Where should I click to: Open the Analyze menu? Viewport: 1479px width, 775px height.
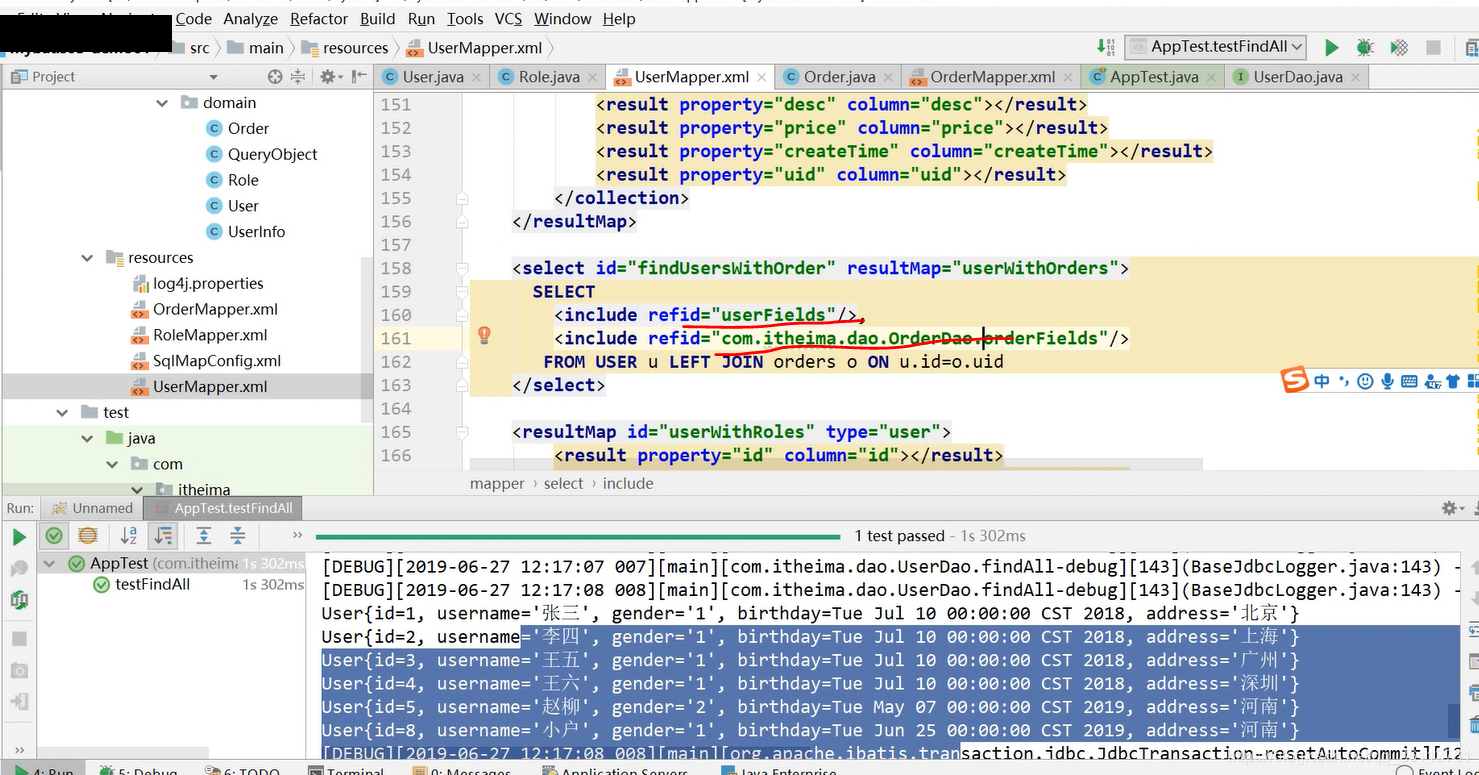[250, 19]
